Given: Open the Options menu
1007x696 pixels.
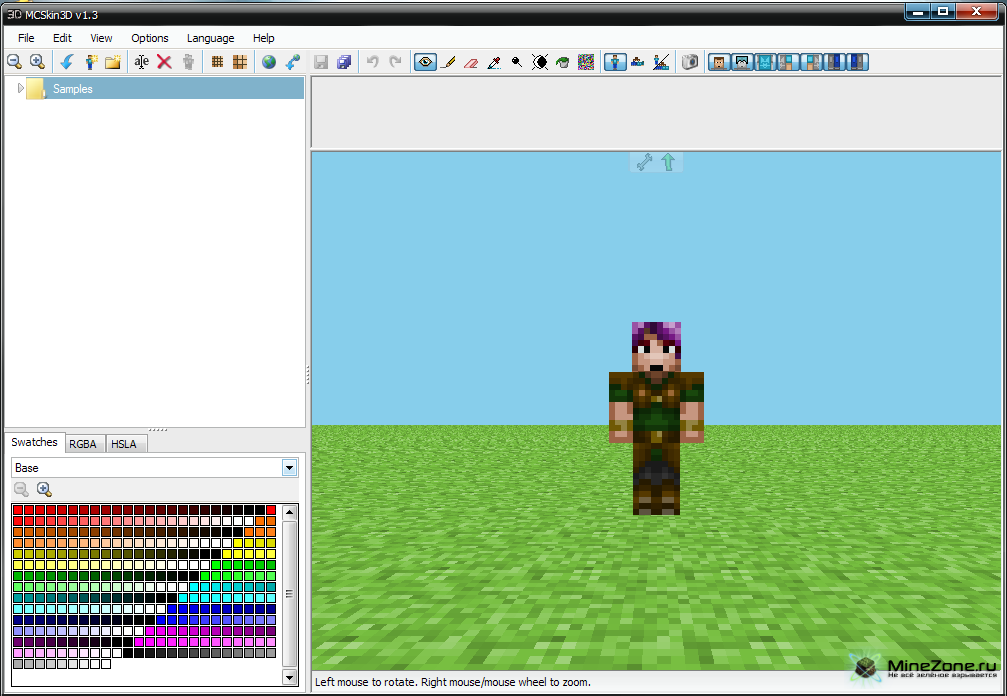Looking at the screenshot, I should click(x=150, y=38).
